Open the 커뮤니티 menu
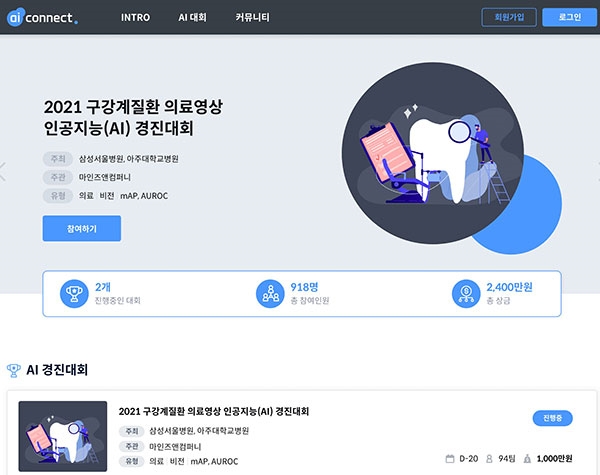 tap(253, 18)
